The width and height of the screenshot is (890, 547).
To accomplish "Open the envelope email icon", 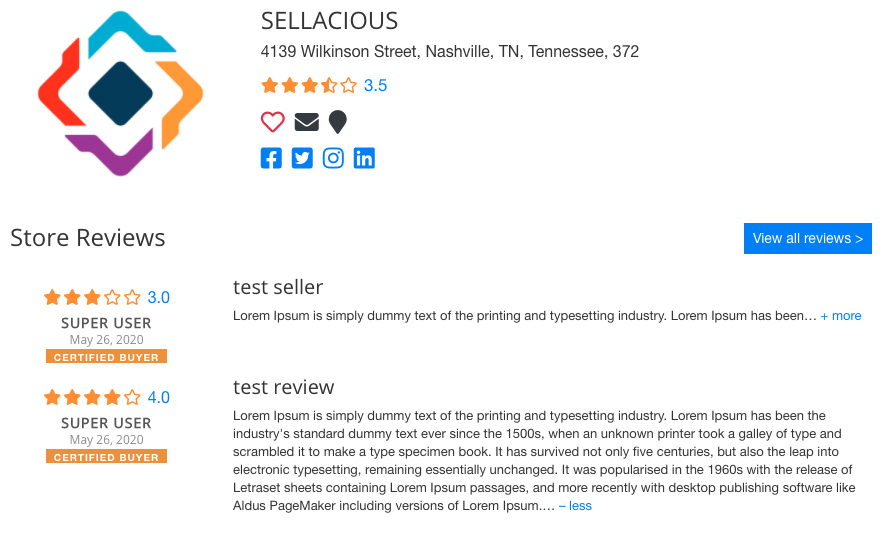I will pyautogui.click(x=307, y=122).
